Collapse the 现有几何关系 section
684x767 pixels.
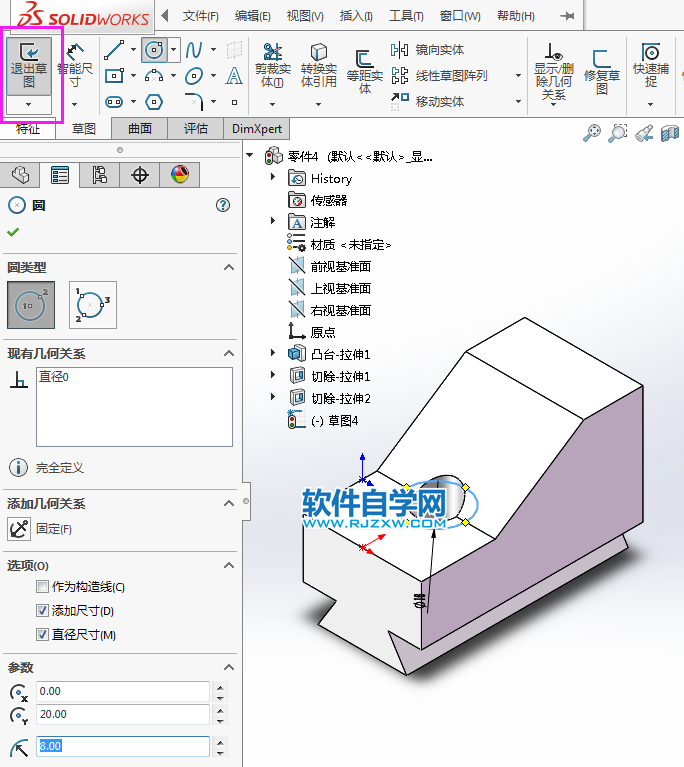pos(228,353)
